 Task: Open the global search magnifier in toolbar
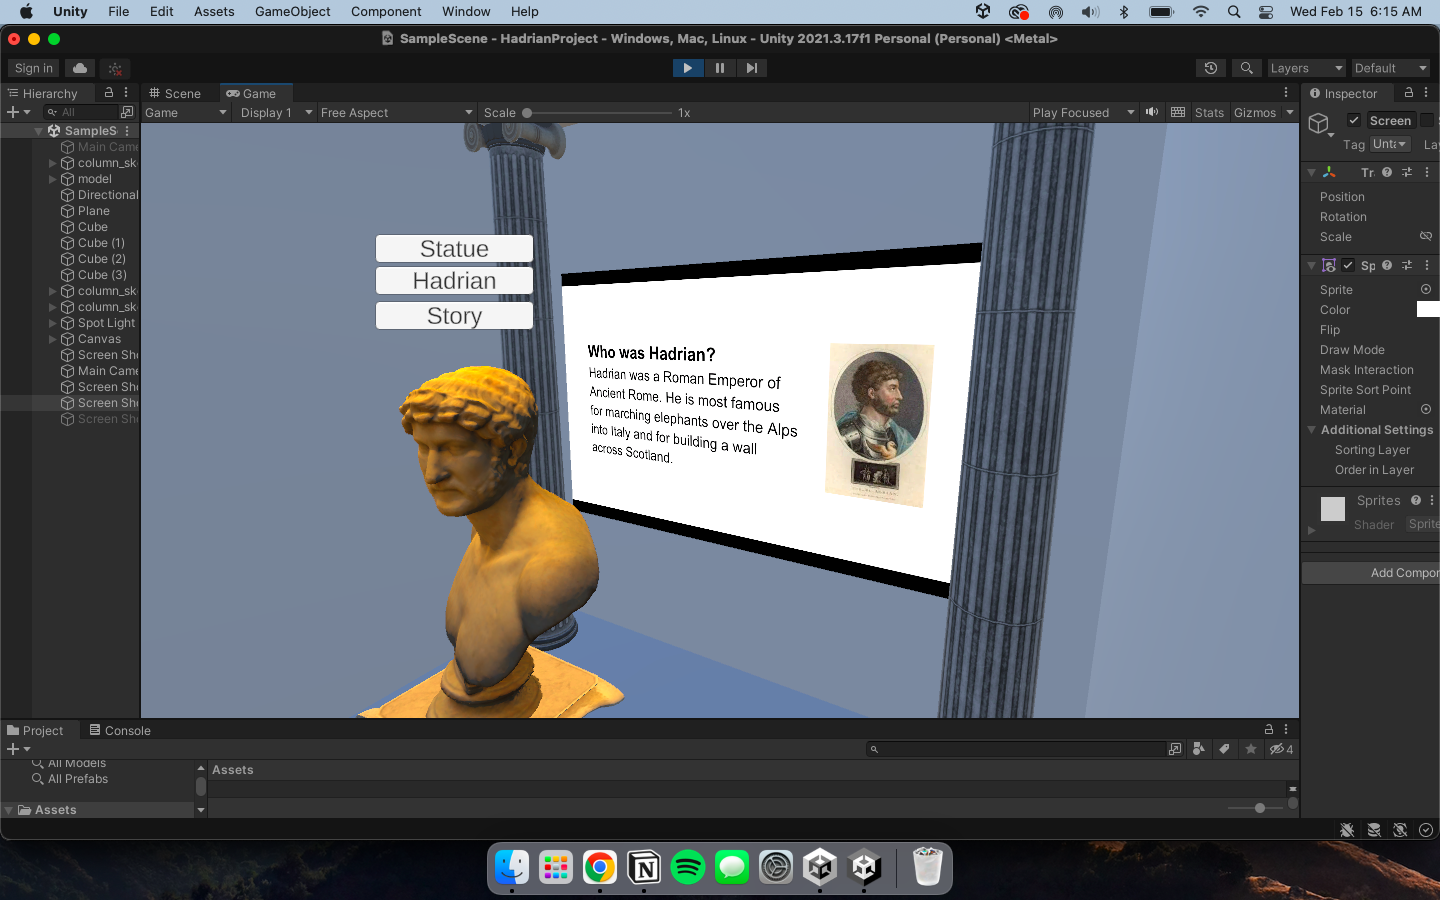(1246, 68)
